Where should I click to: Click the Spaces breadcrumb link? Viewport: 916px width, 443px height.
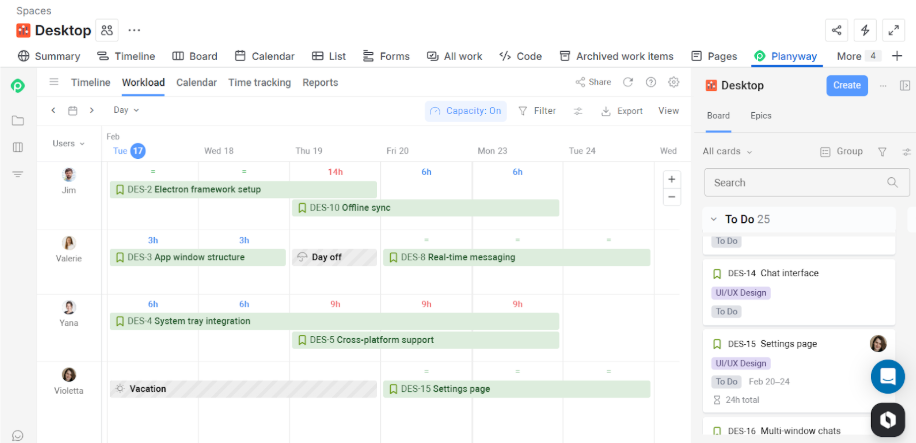tap(33, 11)
